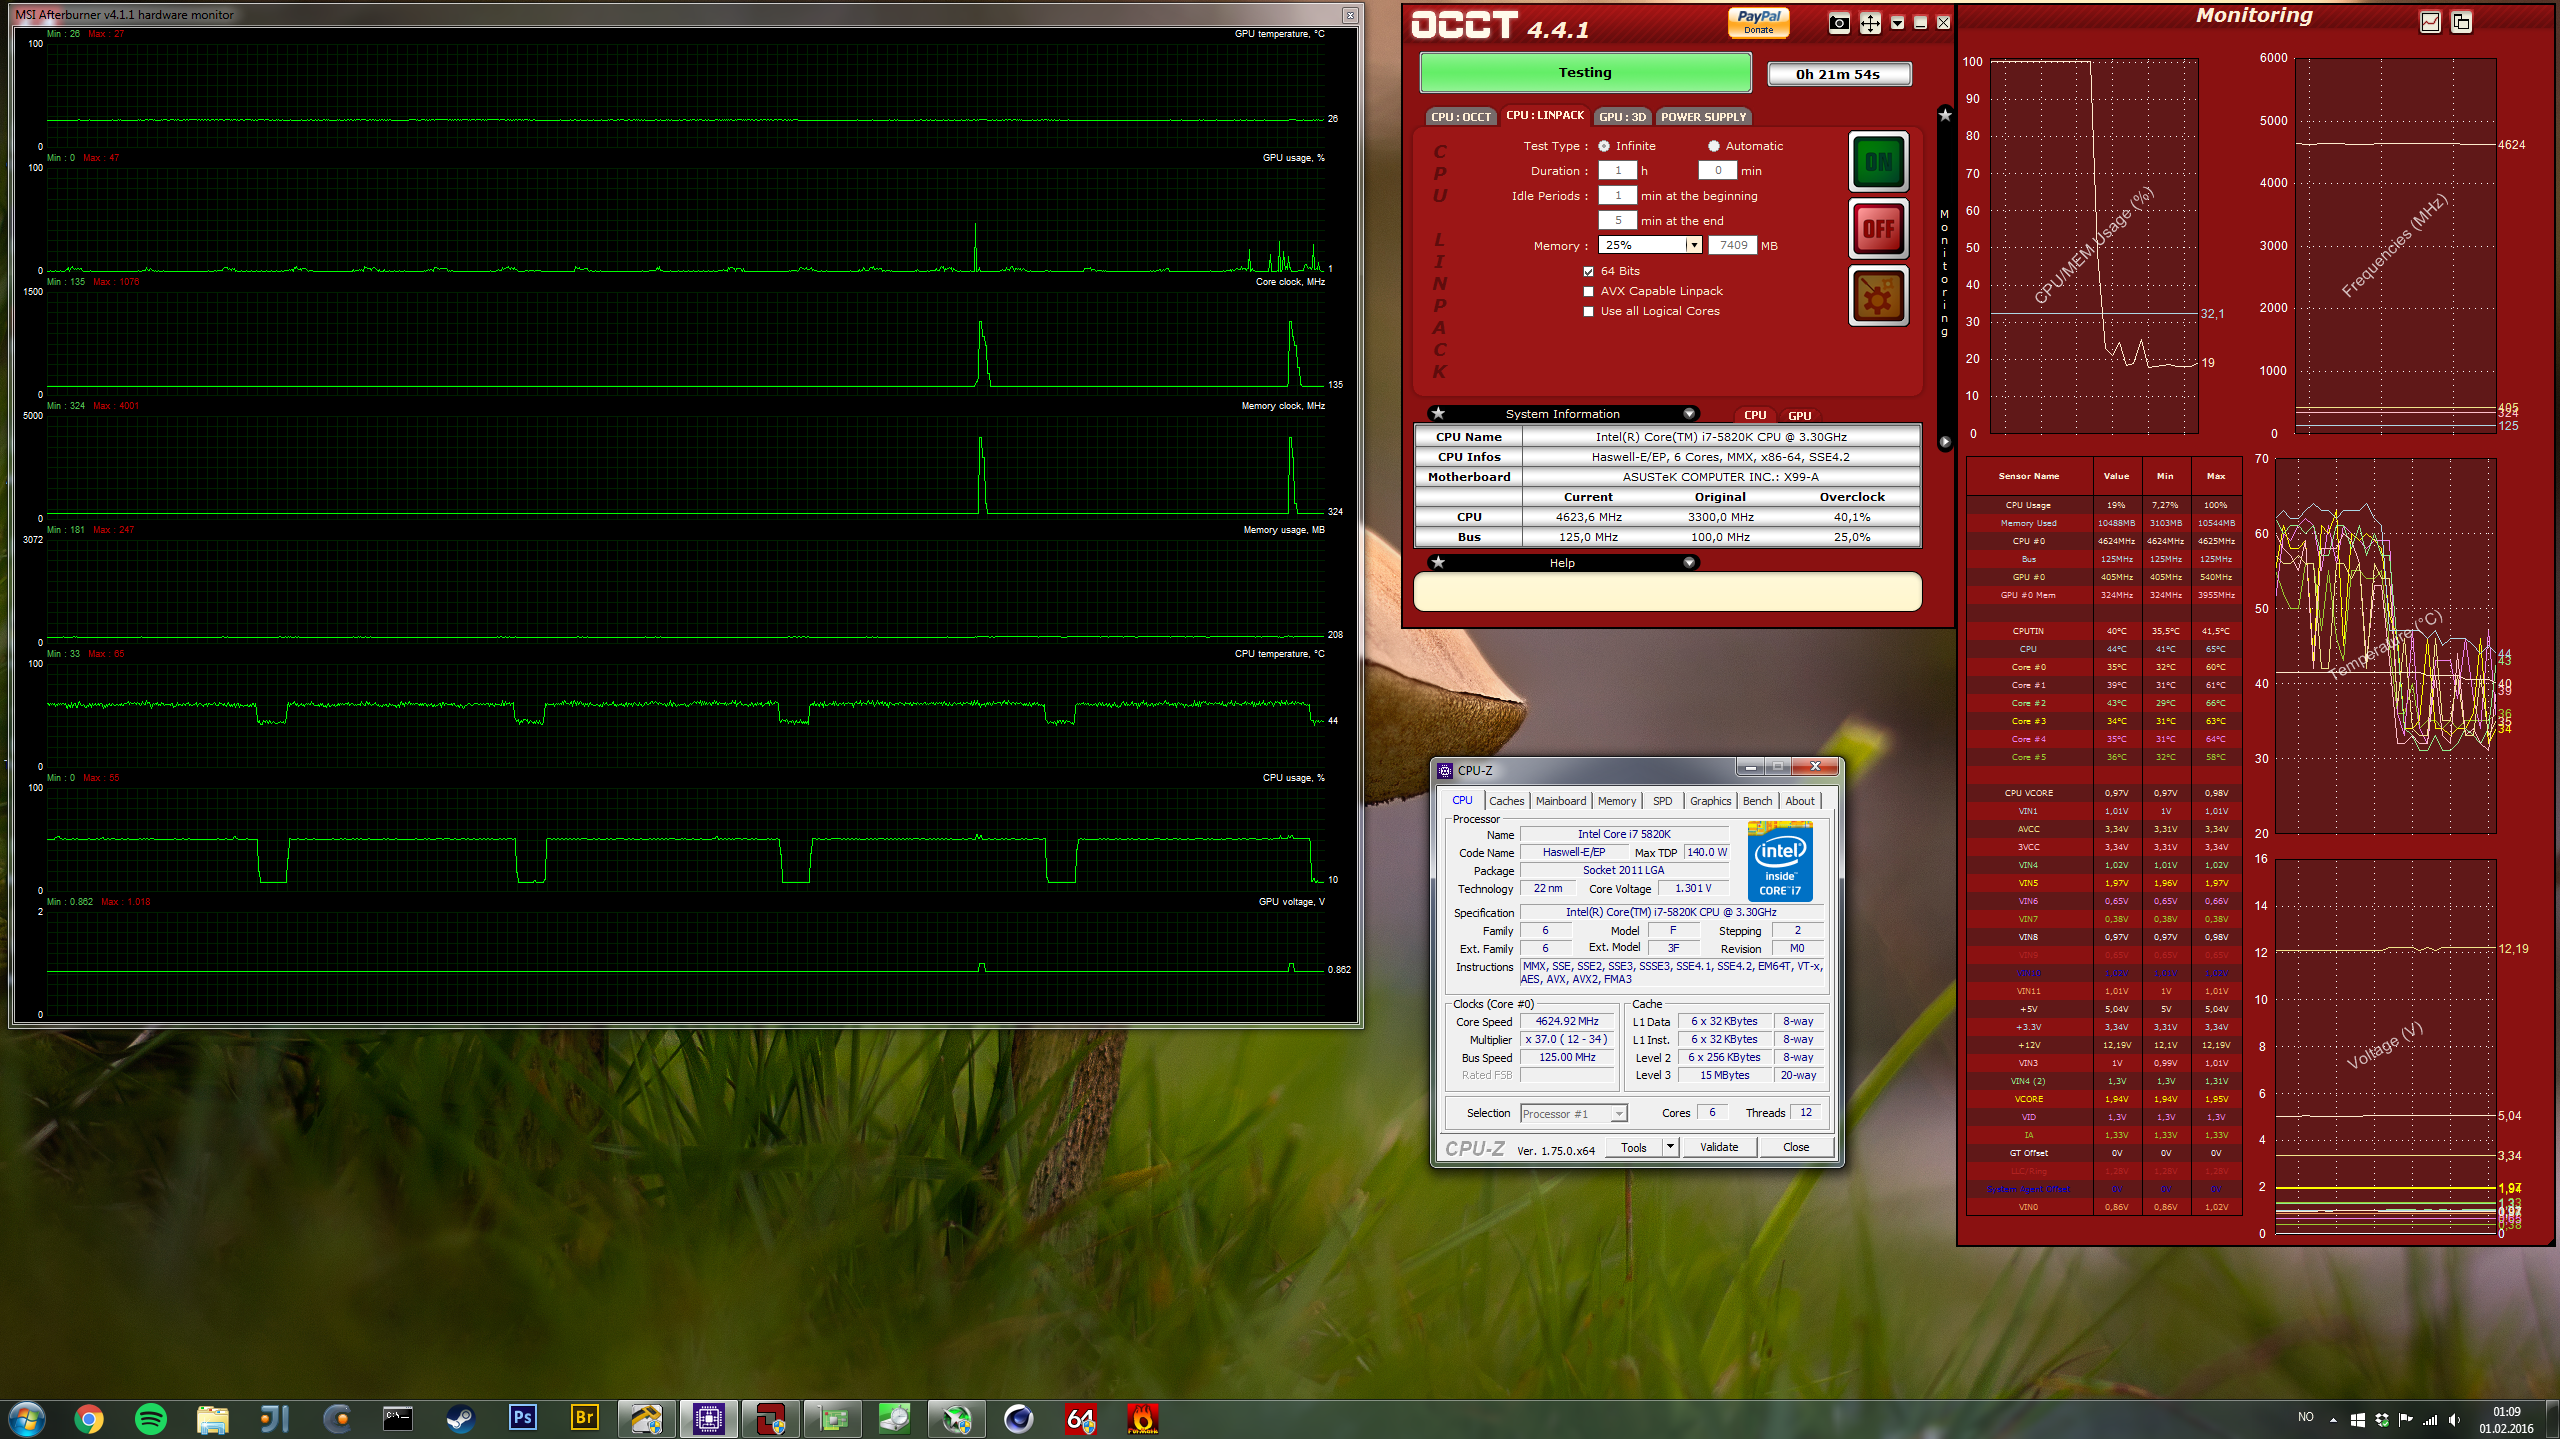Click the Help section star icon
The width and height of the screenshot is (2560, 1439).
click(x=1438, y=562)
